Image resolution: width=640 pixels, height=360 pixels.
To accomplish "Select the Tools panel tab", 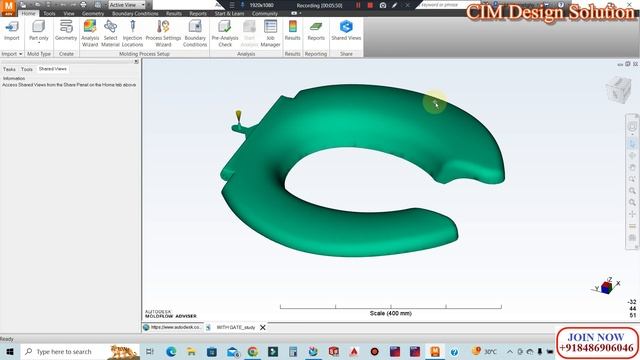I will [27, 69].
